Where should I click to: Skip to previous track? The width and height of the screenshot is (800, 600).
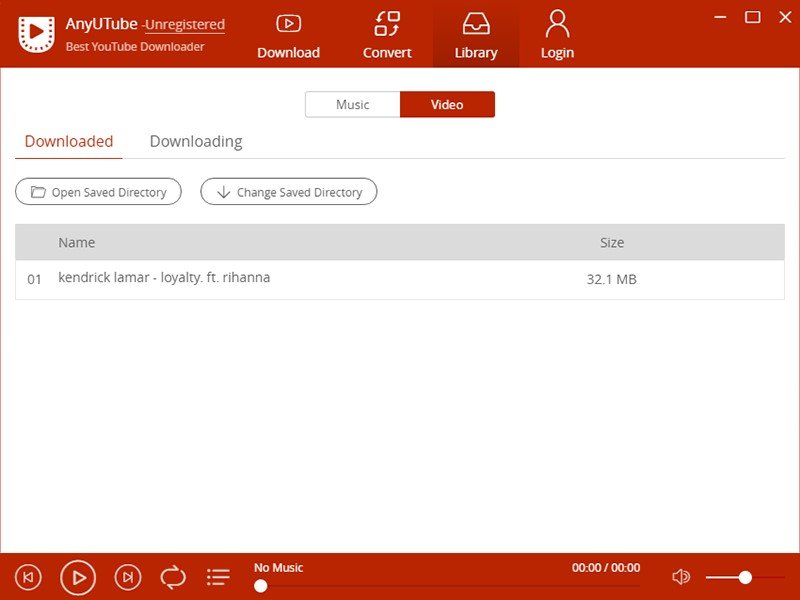(x=29, y=577)
